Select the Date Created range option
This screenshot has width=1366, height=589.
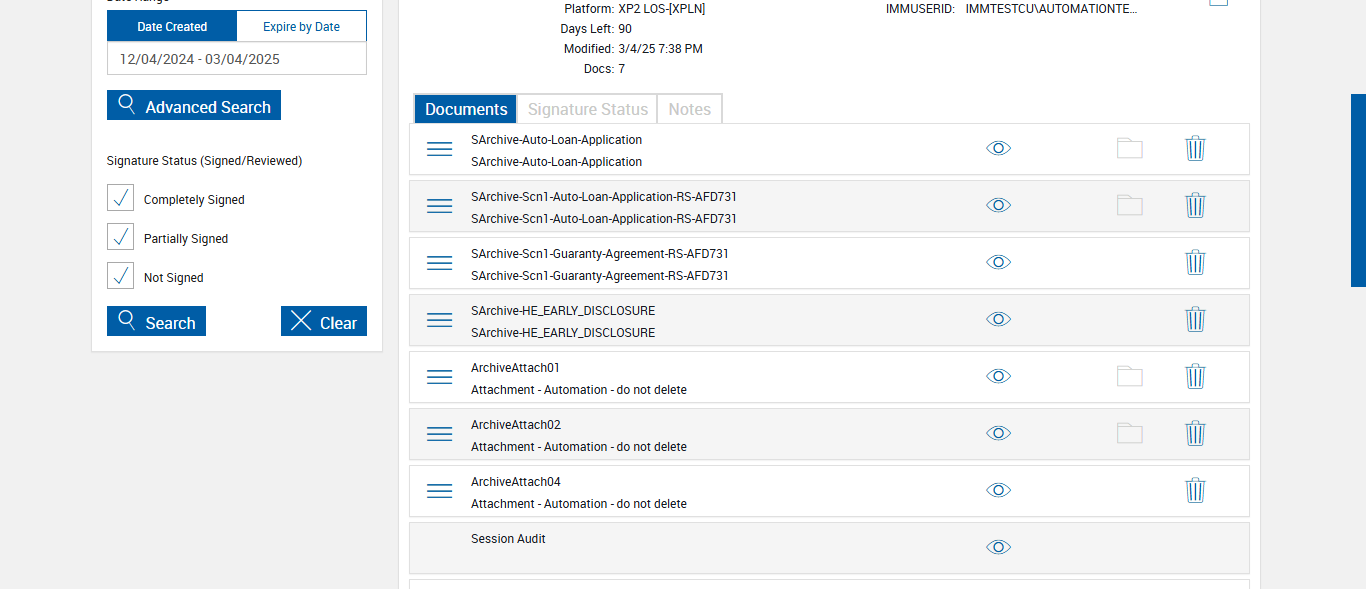point(172,26)
